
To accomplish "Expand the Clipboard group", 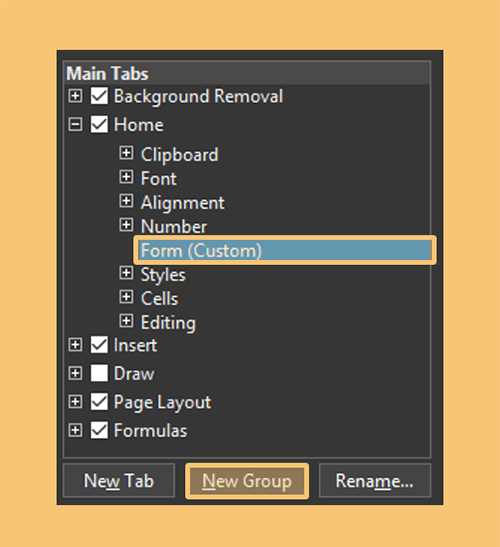I will point(126,153).
